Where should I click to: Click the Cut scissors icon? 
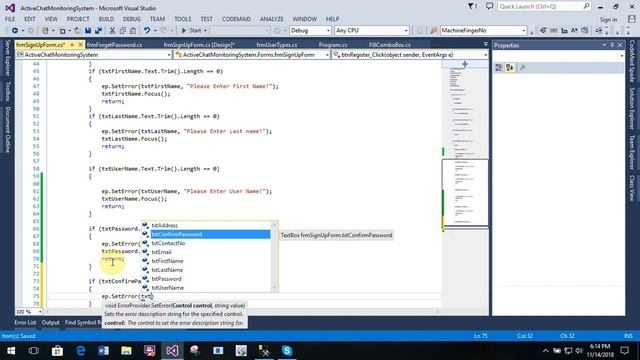coord(112,31)
